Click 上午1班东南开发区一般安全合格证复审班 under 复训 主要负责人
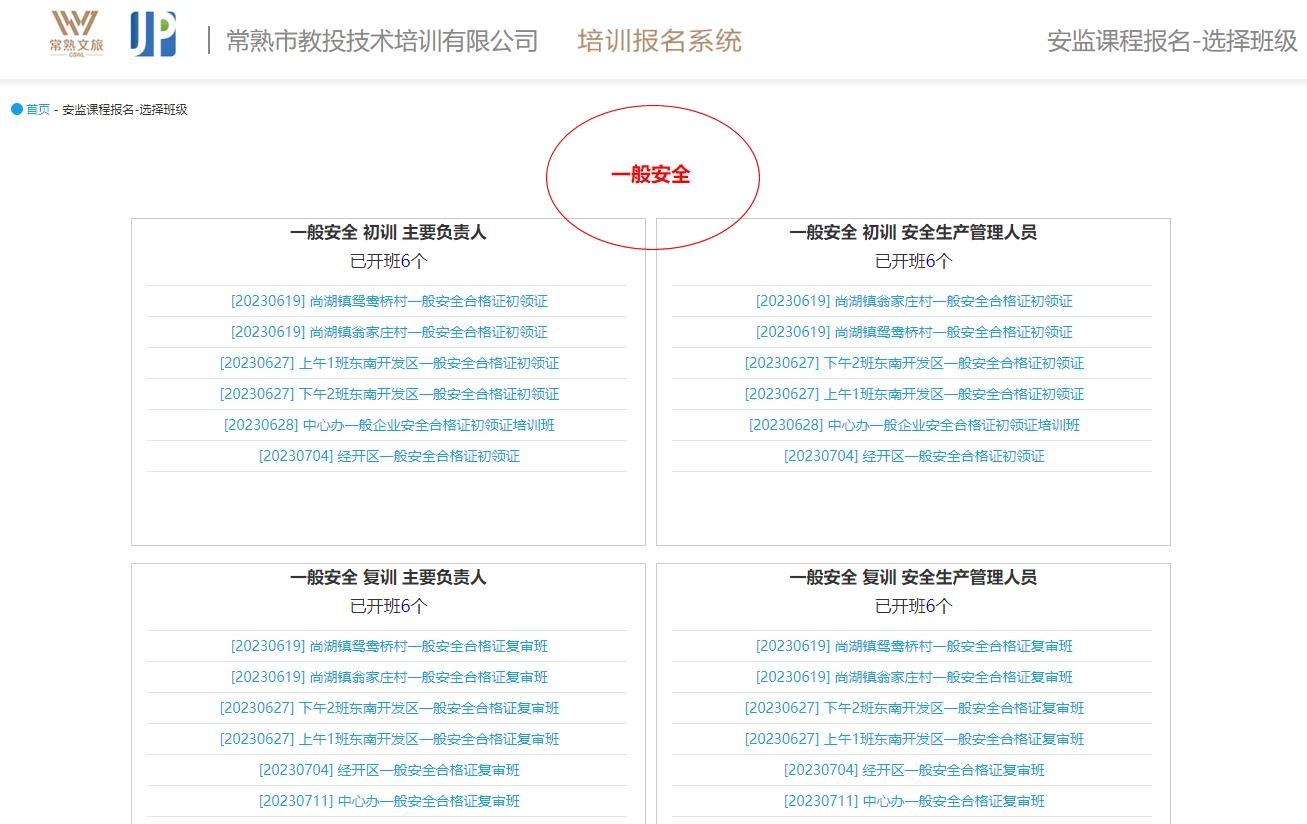1307x824 pixels. tap(390, 739)
